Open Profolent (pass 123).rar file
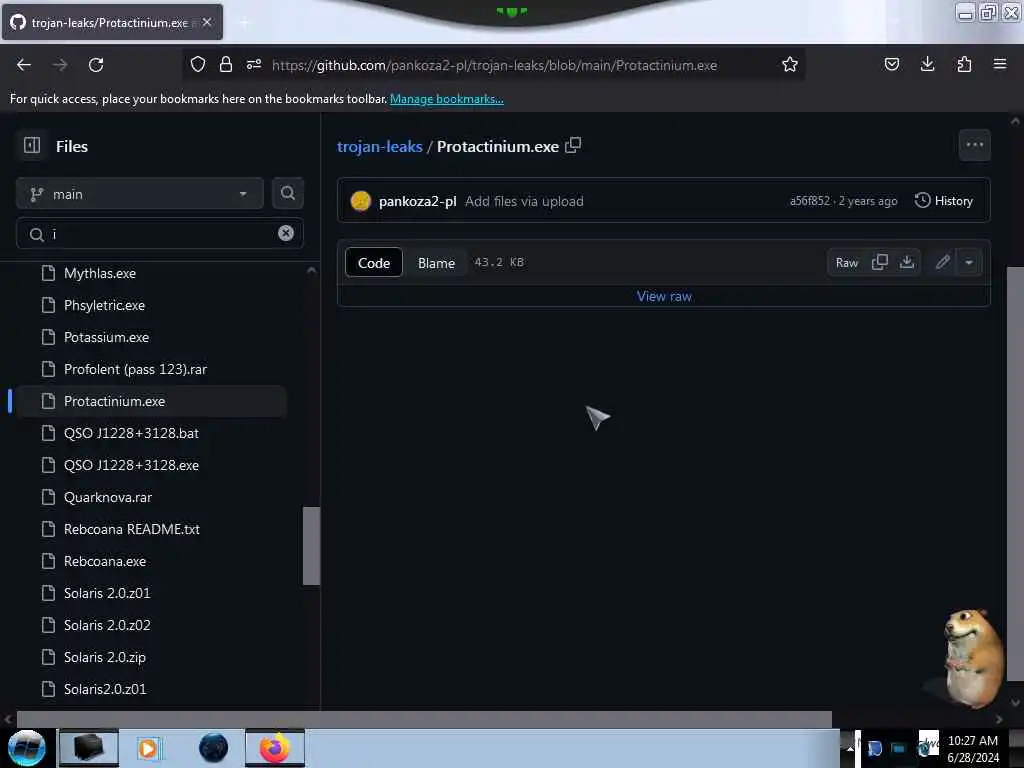The width and height of the screenshot is (1024, 768). (135, 369)
